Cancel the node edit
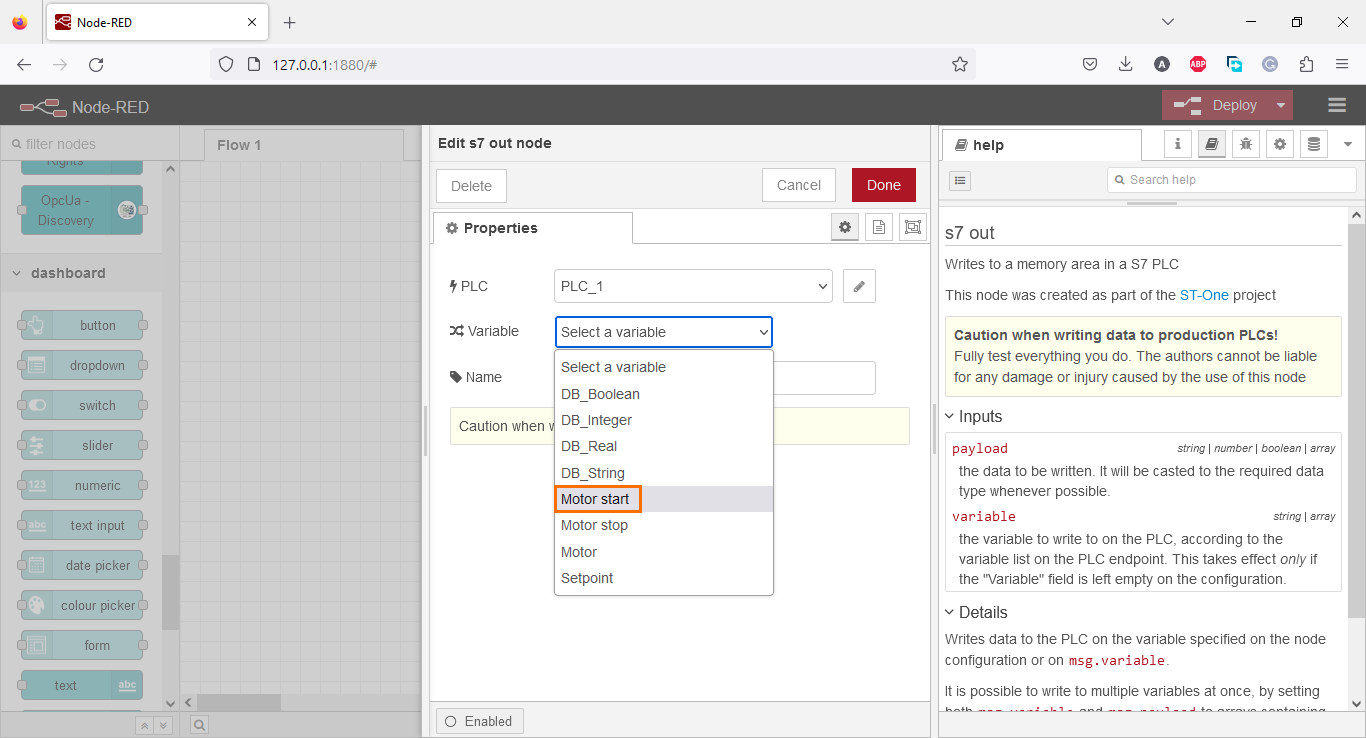 (799, 185)
